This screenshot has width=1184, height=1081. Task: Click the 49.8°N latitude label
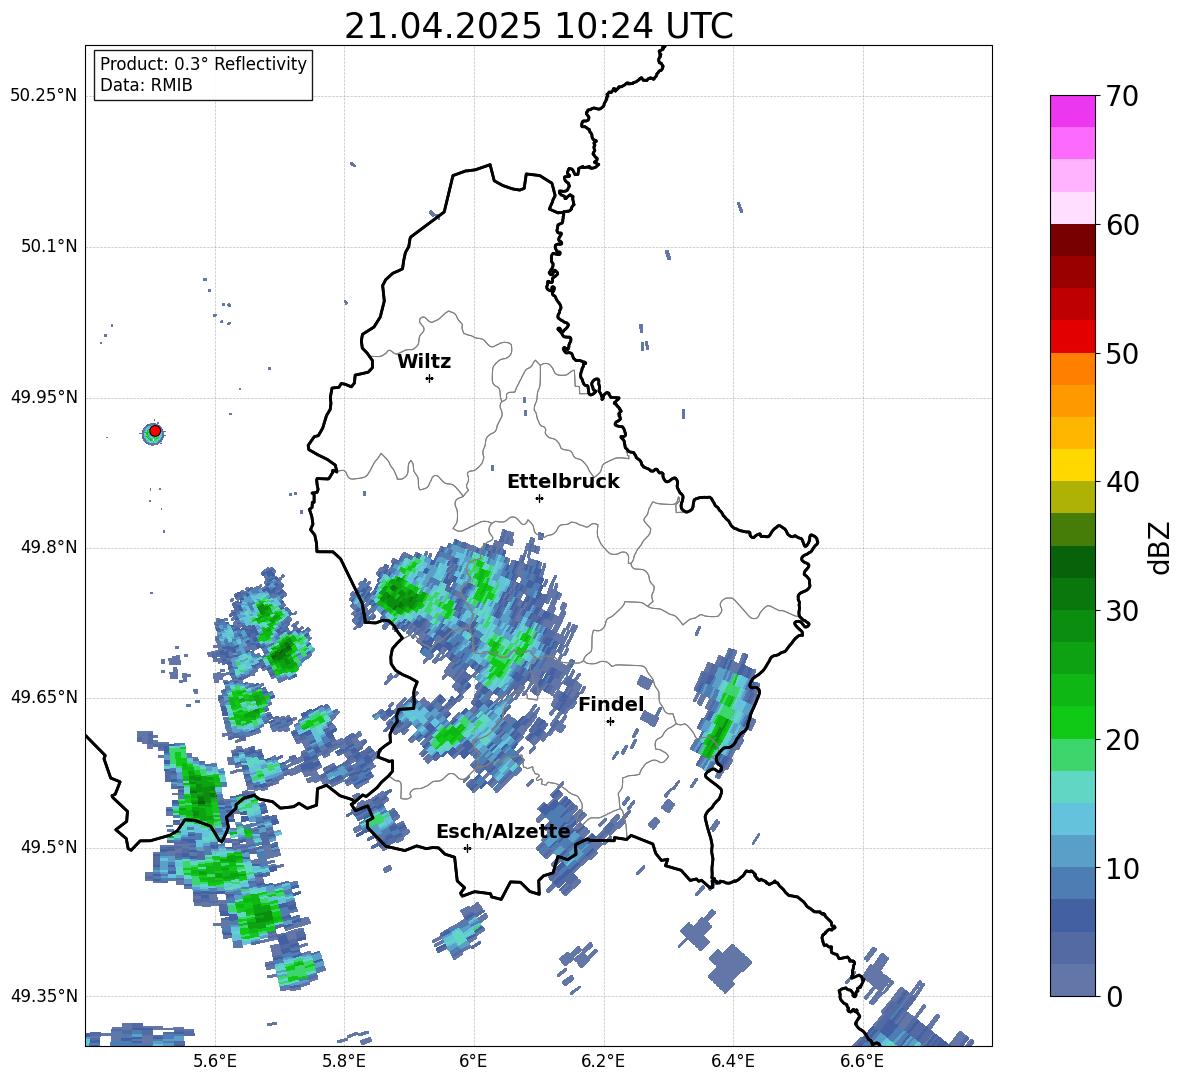(x=50, y=547)
